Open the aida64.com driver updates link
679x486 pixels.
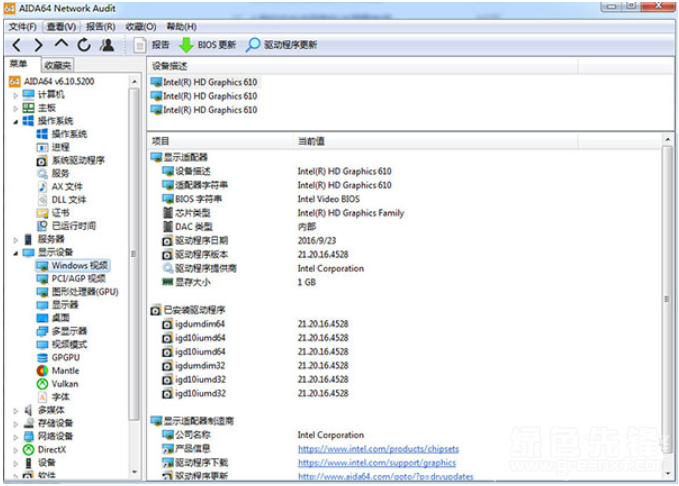pos(385,476)
